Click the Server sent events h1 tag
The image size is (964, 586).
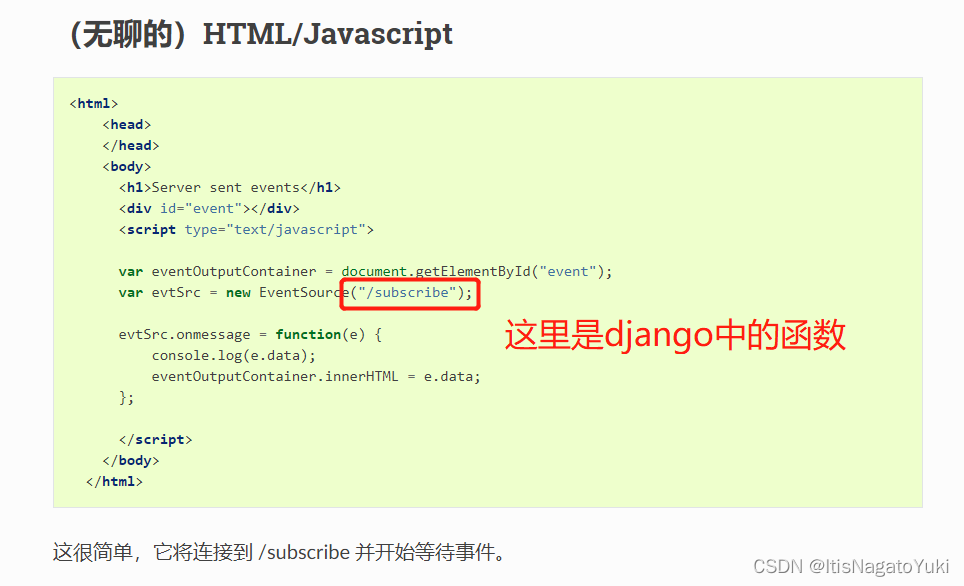(x=230, y=187)
